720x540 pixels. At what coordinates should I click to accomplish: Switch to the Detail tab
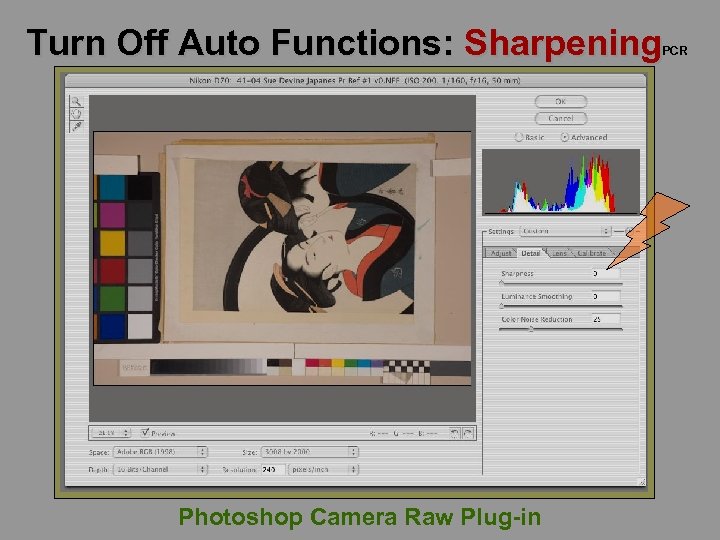530,253
